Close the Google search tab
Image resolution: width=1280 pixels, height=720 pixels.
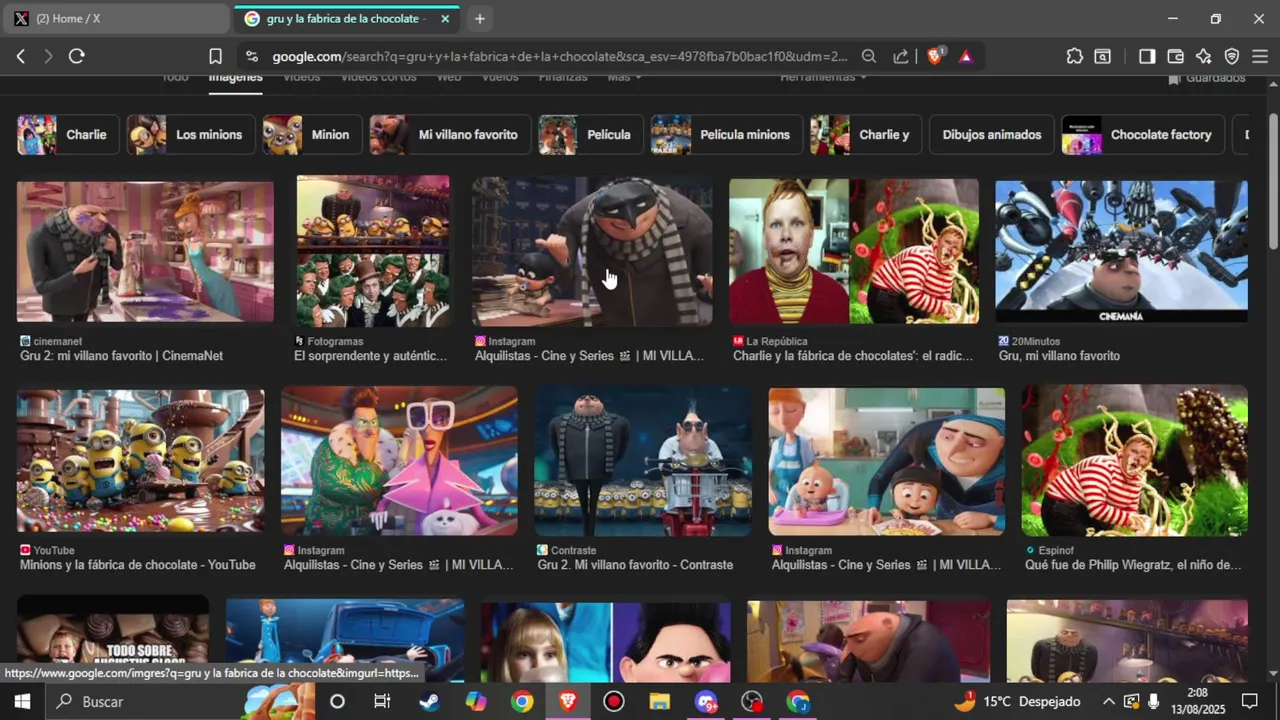(445, 19)
